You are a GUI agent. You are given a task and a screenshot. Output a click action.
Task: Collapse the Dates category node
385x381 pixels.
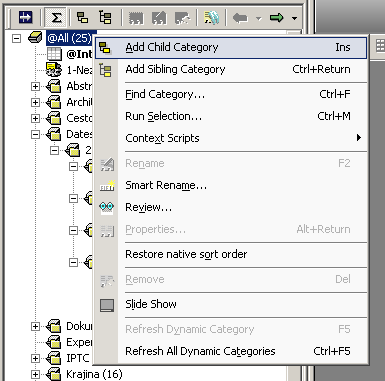point(35,134)
